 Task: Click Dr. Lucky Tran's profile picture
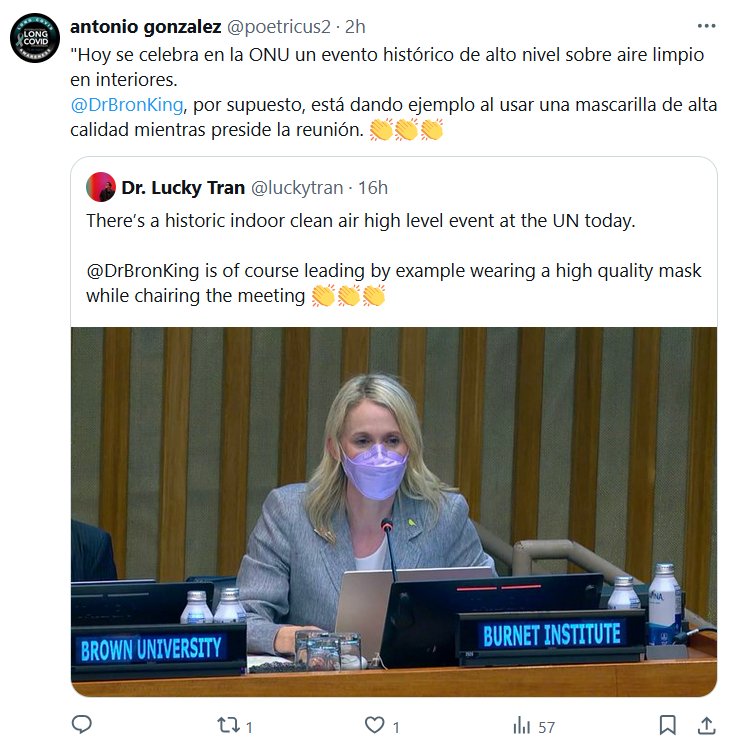[x=101, y=187]
